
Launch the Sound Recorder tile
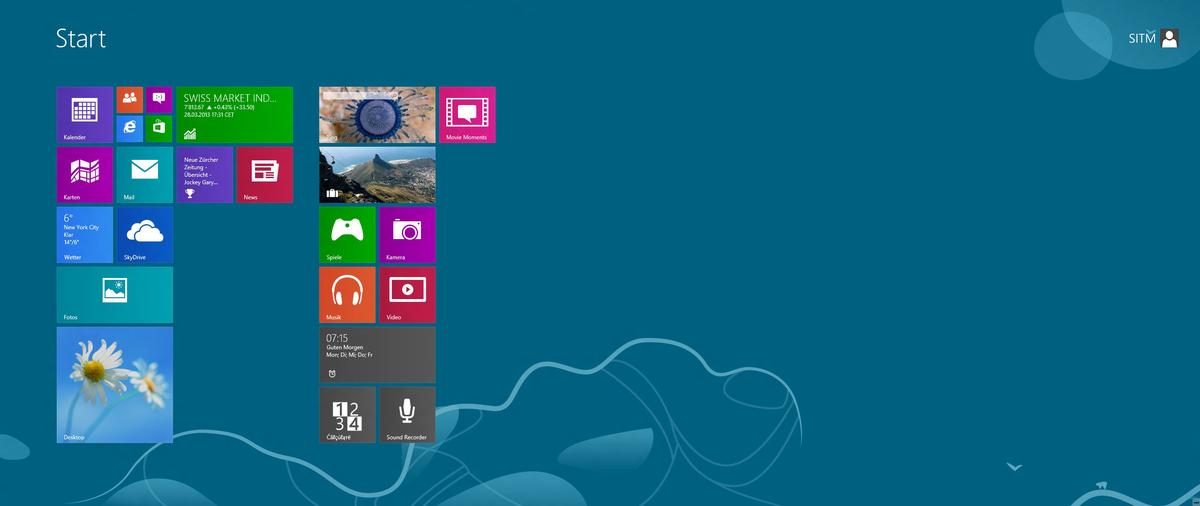407,415
